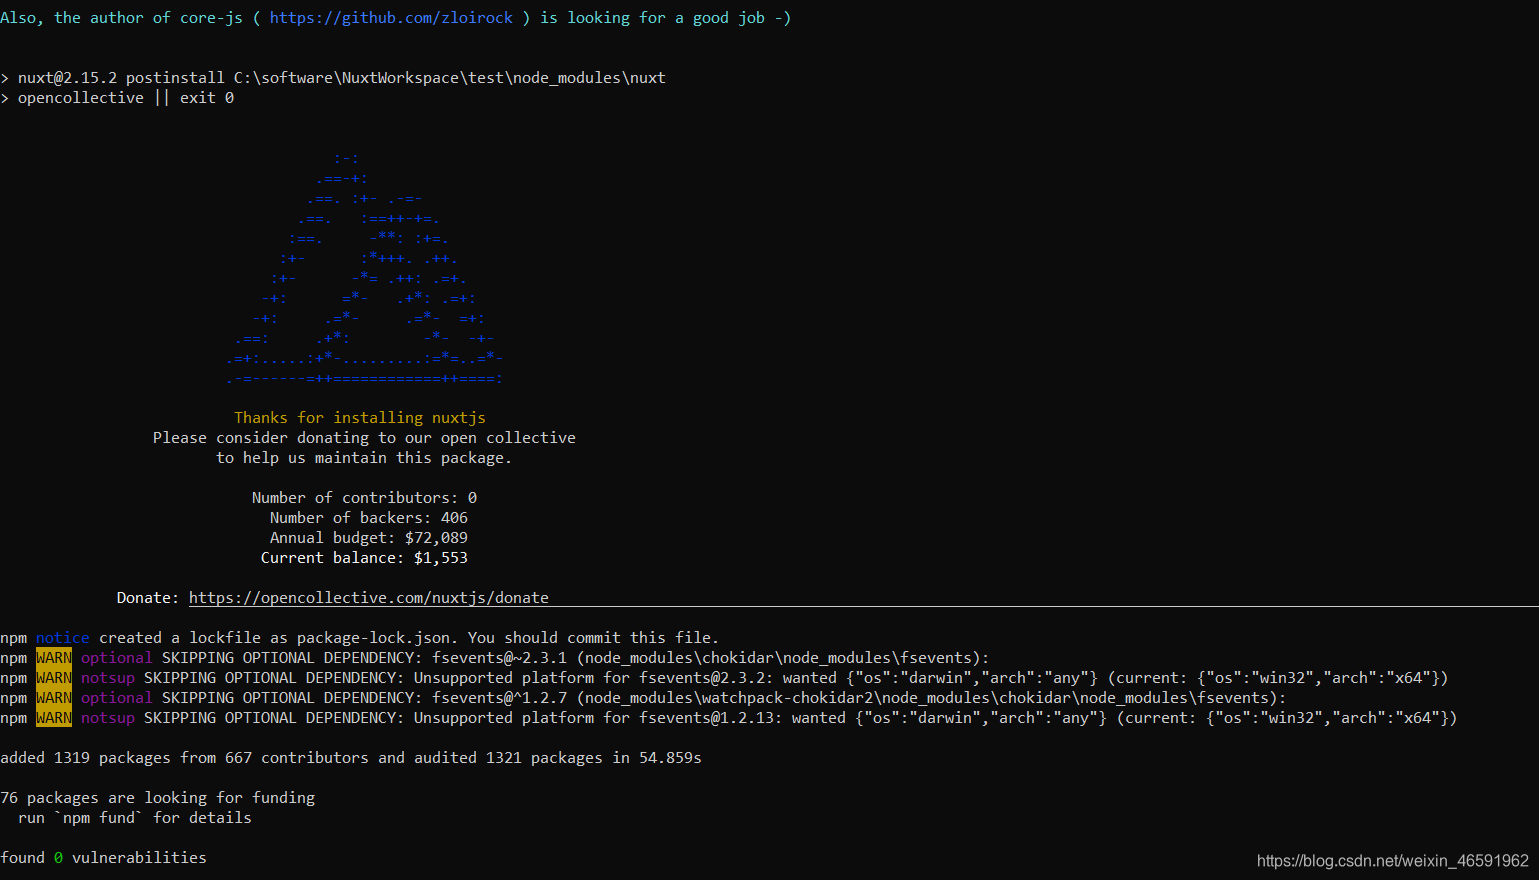Click the fsevents@^1.2.7 warning line
1539x880 pixels.
click(x=643, y=698)
